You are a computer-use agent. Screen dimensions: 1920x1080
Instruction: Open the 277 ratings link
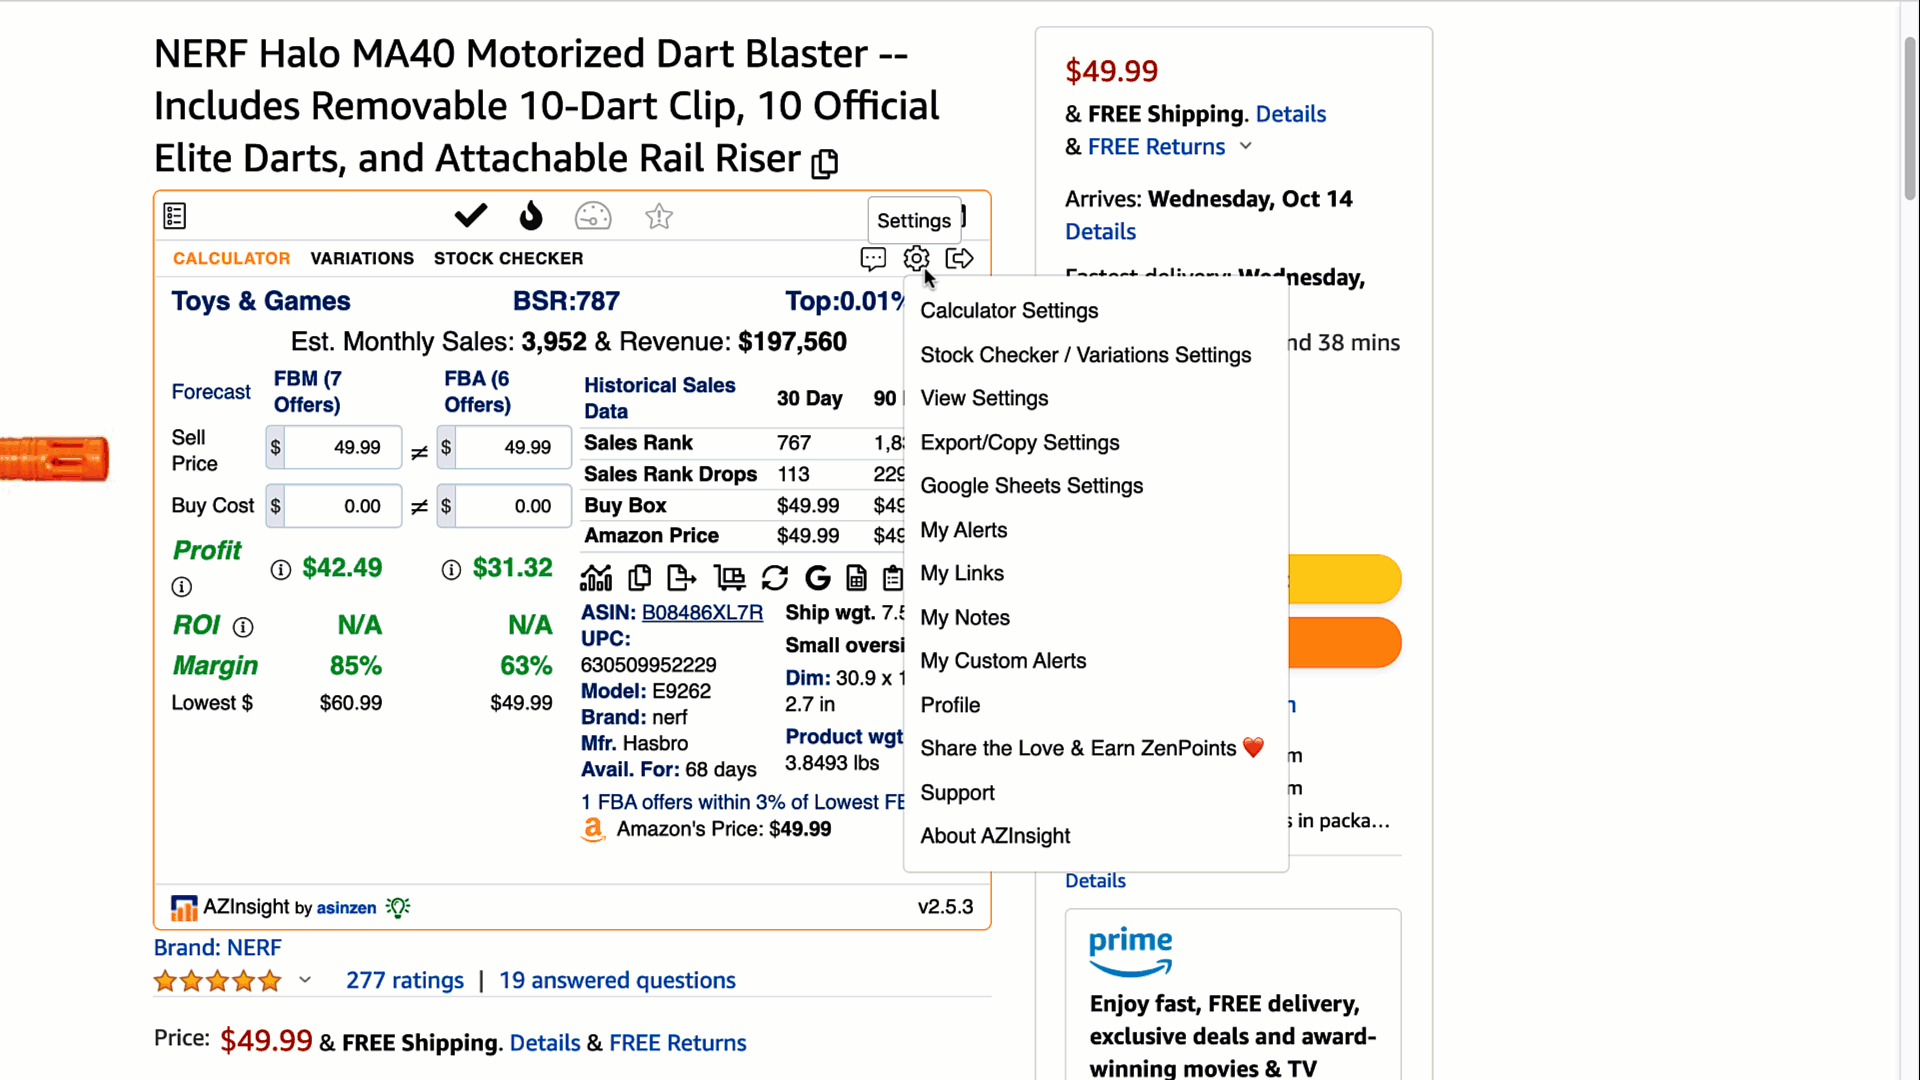405,980
